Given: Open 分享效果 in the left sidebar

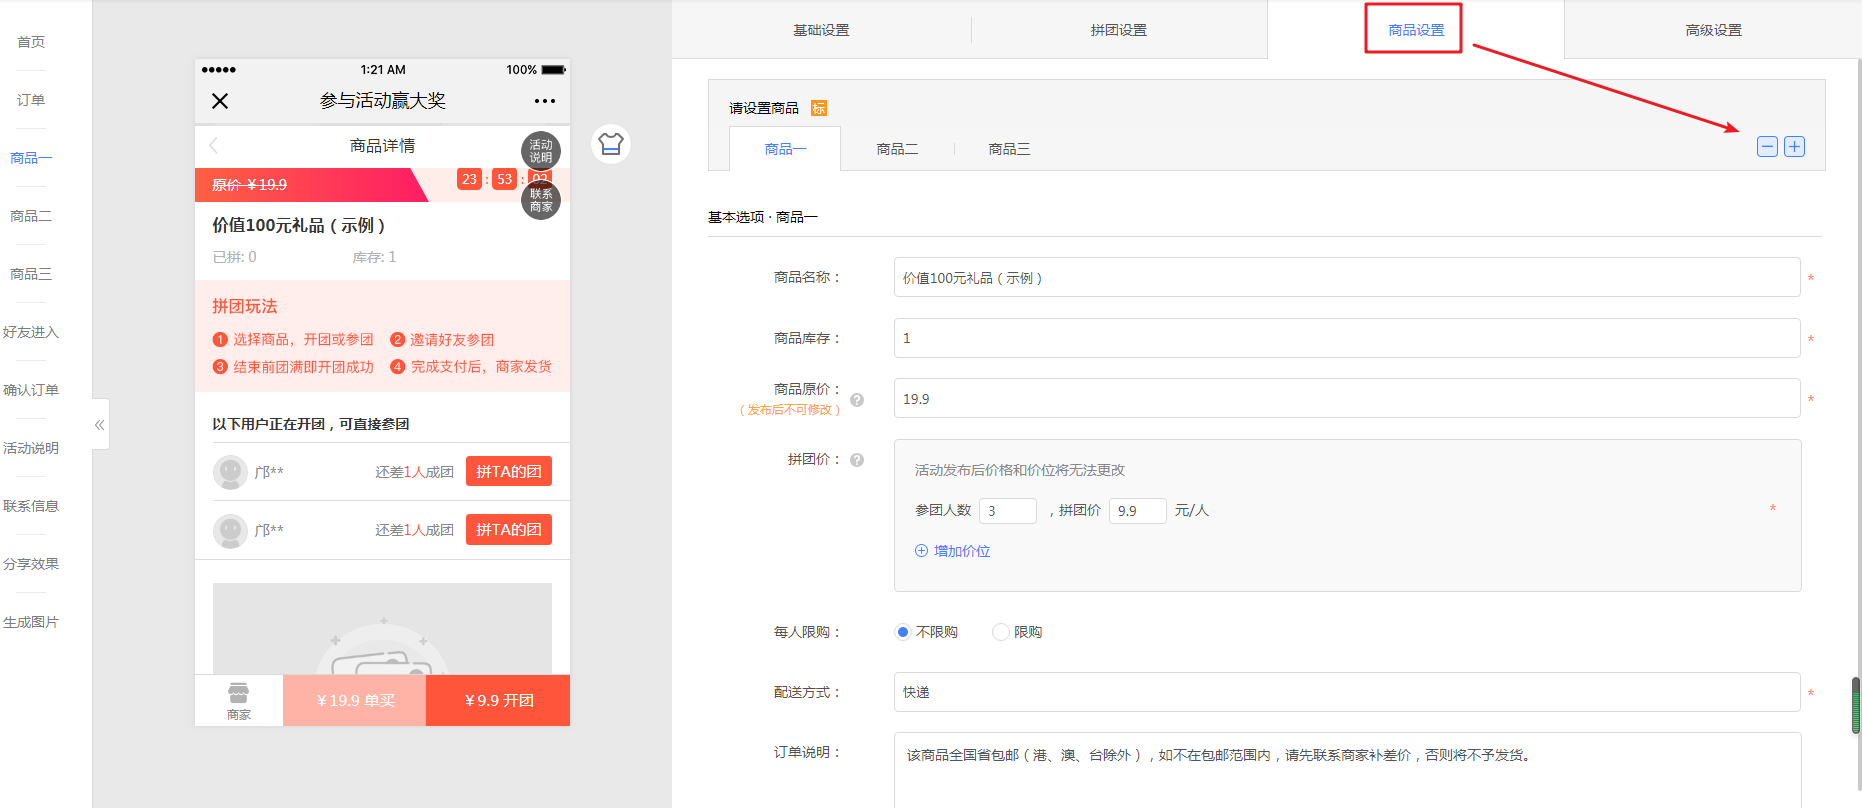Looking at the screenshot, I should click(31, 564).
